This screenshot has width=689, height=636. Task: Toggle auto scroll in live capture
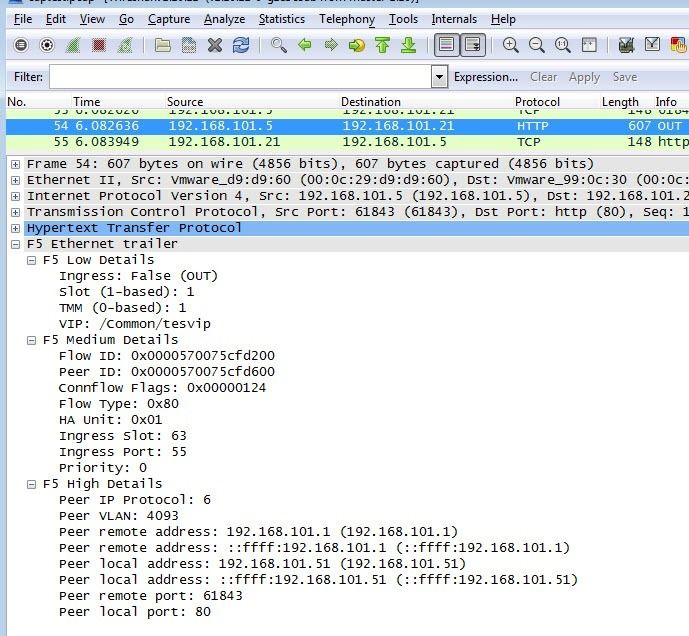473,45
